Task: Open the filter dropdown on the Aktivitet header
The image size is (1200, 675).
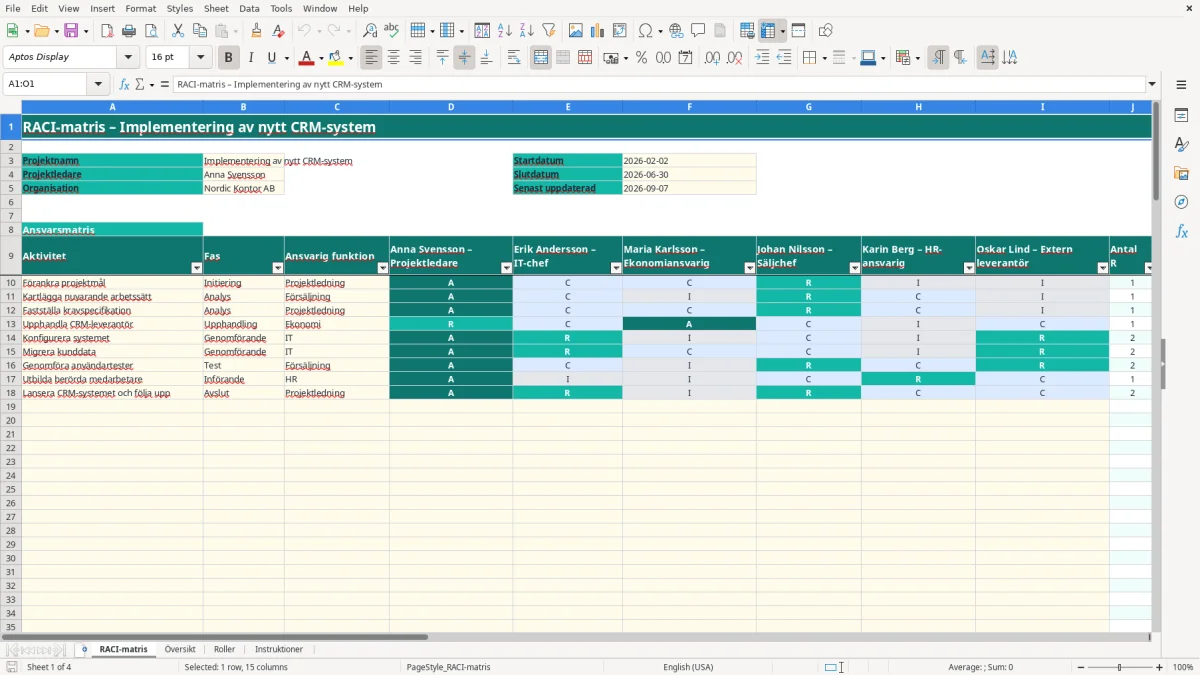Action: coord(196,268)
